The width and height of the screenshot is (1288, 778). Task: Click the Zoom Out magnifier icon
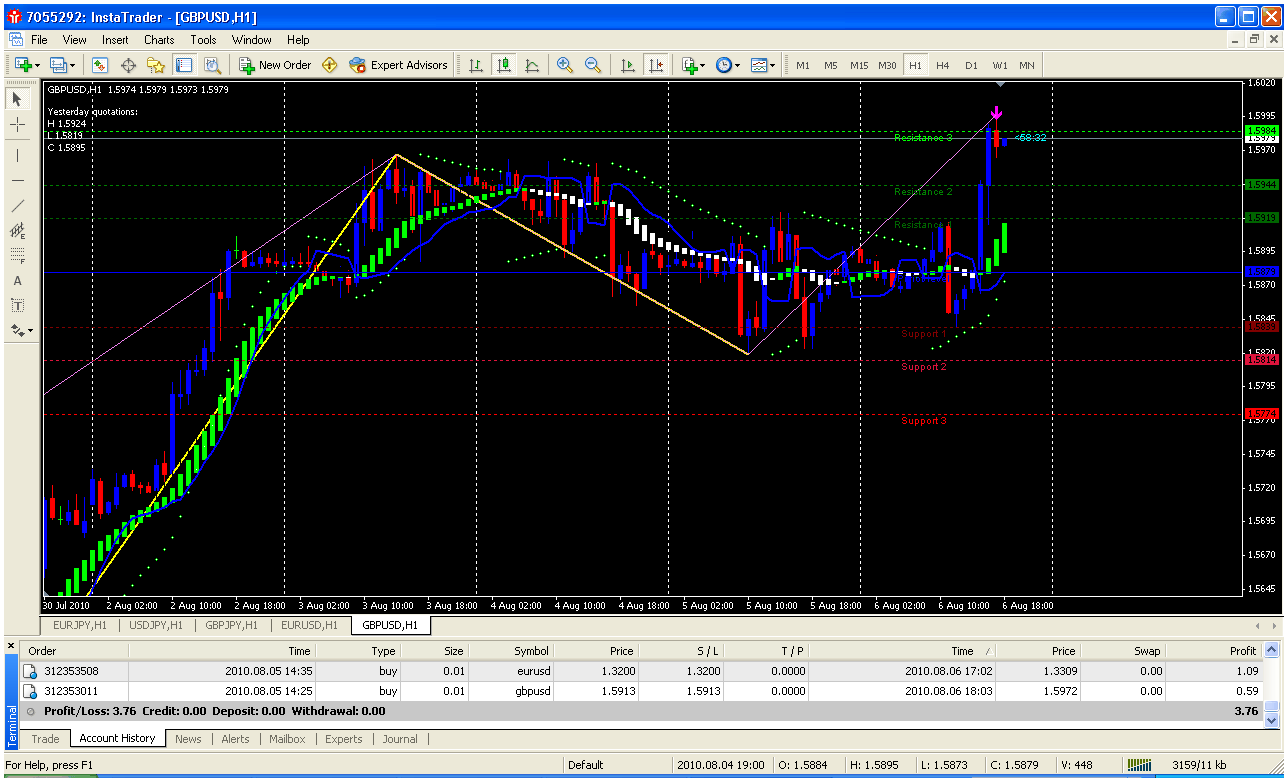pyautogui.click(x=593, y=65)
